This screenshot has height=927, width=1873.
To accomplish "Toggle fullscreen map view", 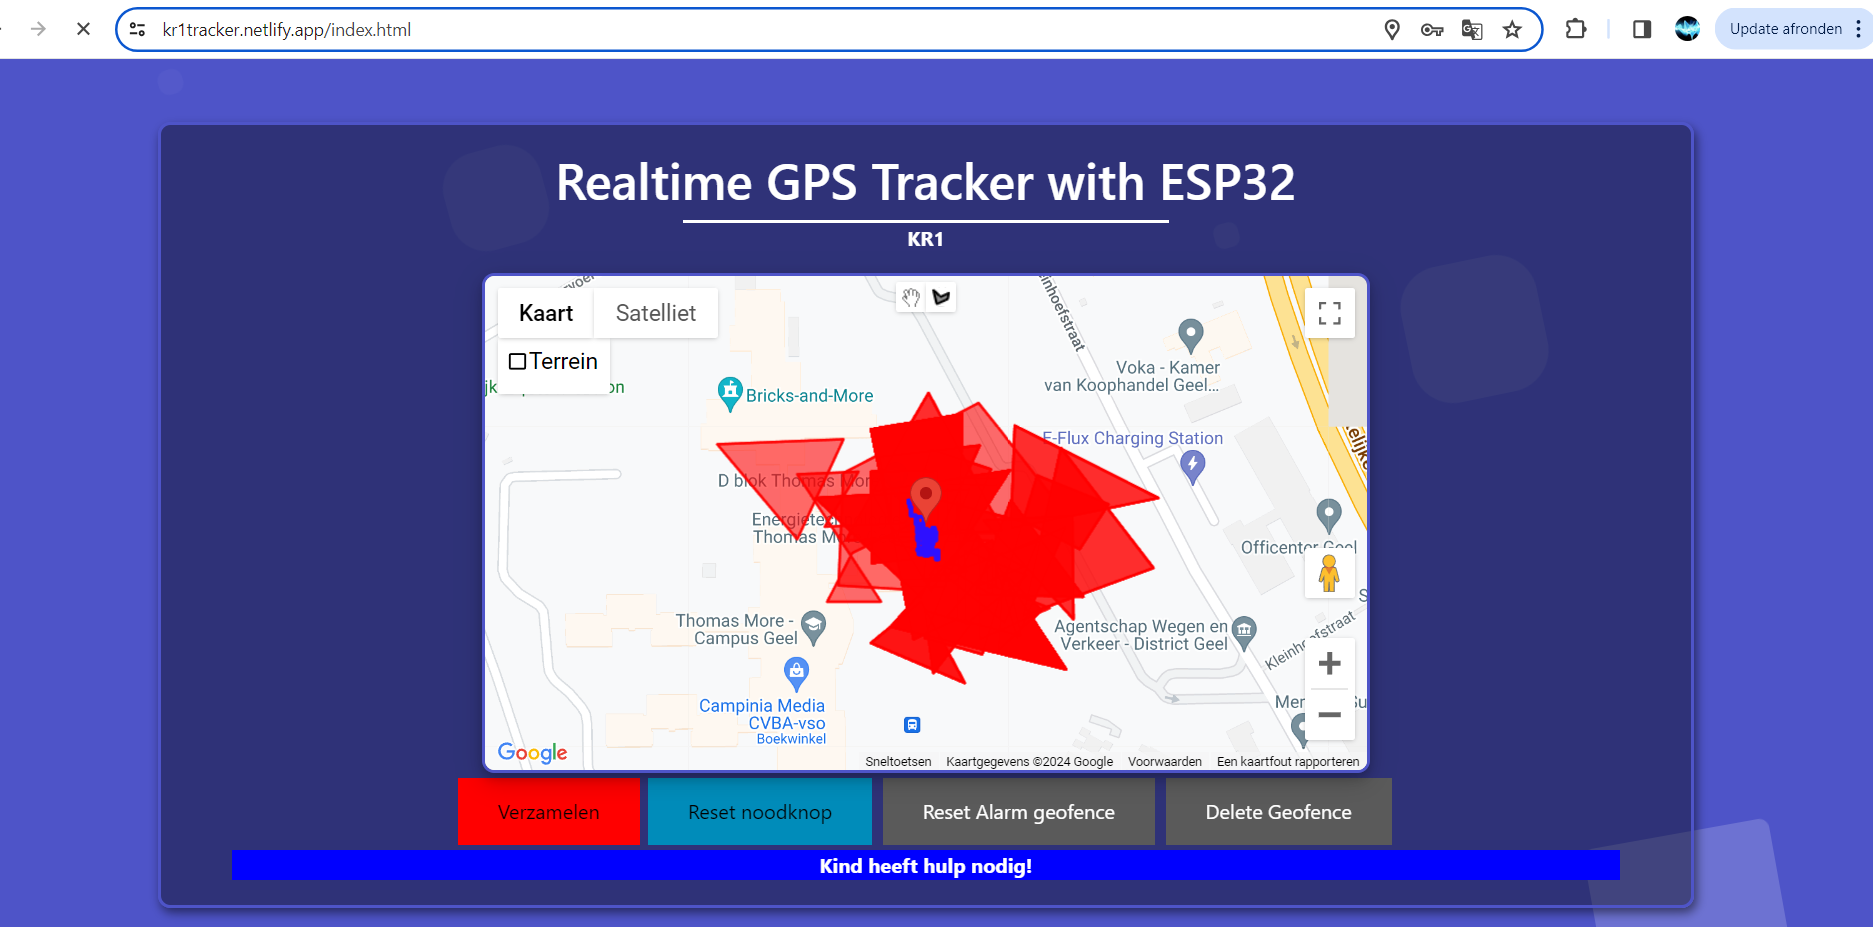I will (1329, 314).
